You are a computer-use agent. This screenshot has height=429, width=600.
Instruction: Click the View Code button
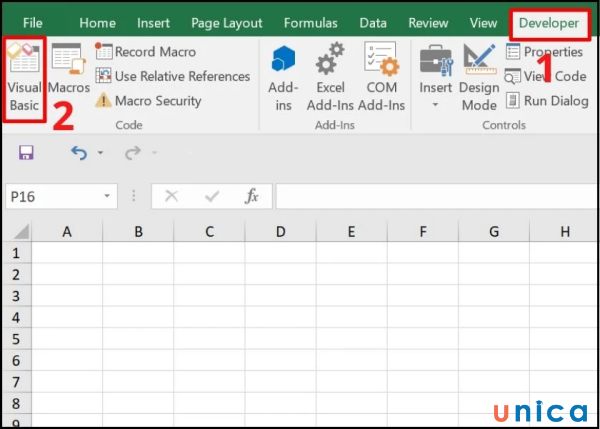click(547, 76)
